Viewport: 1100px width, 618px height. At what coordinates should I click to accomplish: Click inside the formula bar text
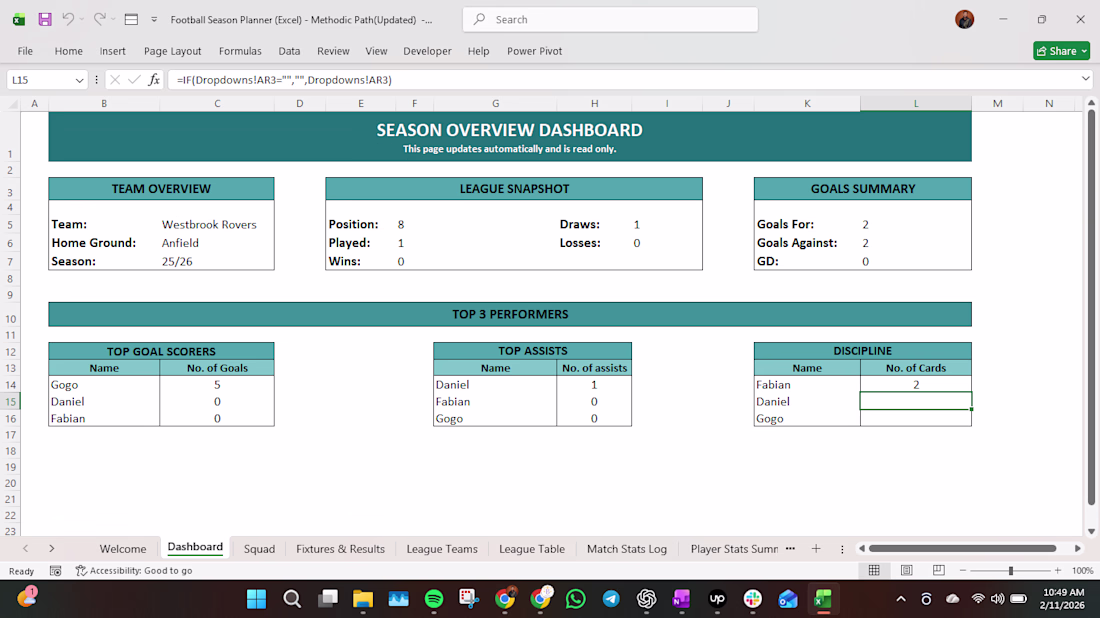[284, 80]
